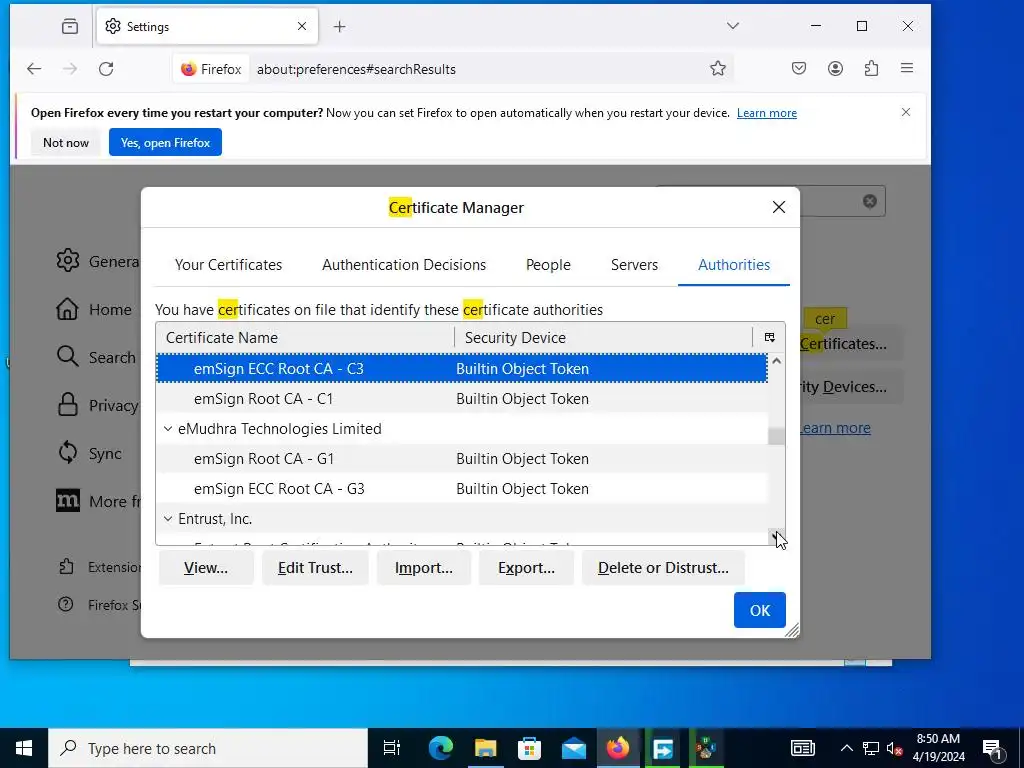The width and height of the screenshot is (1024, 768).
Task: Click the muted volume tray icon
Action: click(x=894, y=748)
